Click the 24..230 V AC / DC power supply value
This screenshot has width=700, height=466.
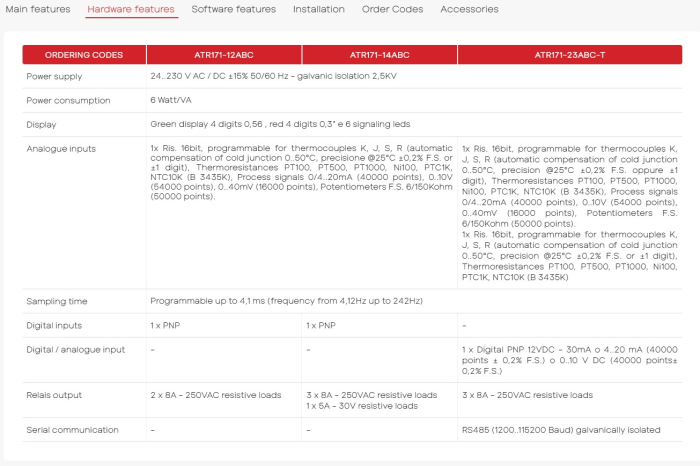[x=273, y=76]
